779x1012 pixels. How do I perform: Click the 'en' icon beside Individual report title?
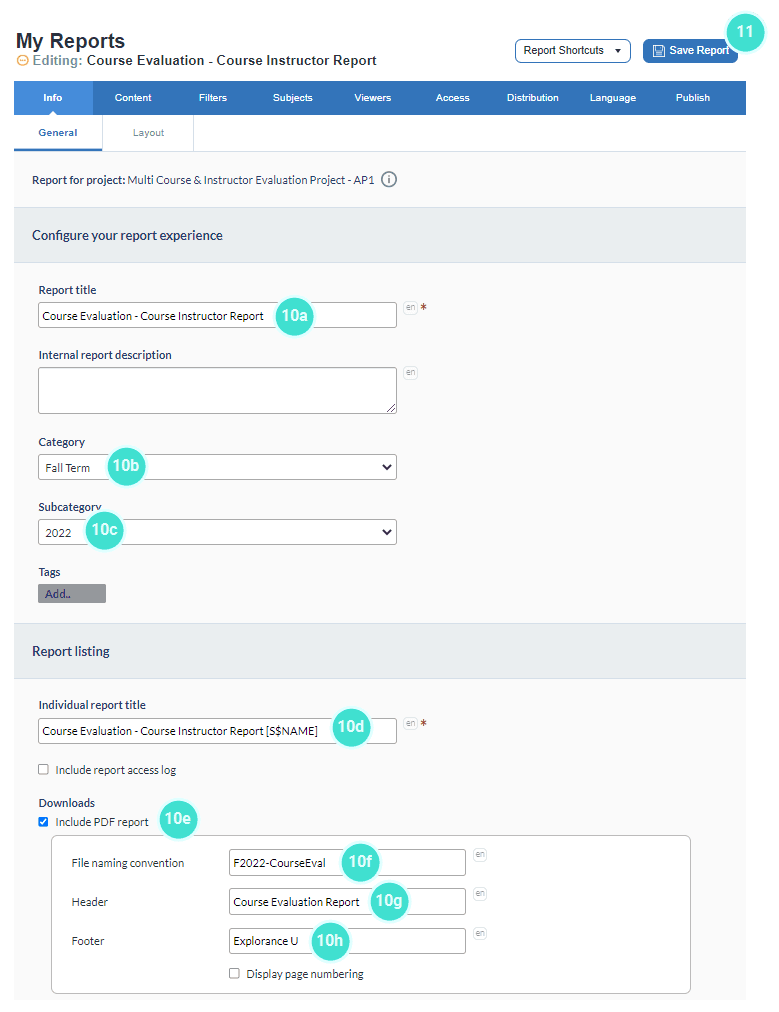point(410,724)
